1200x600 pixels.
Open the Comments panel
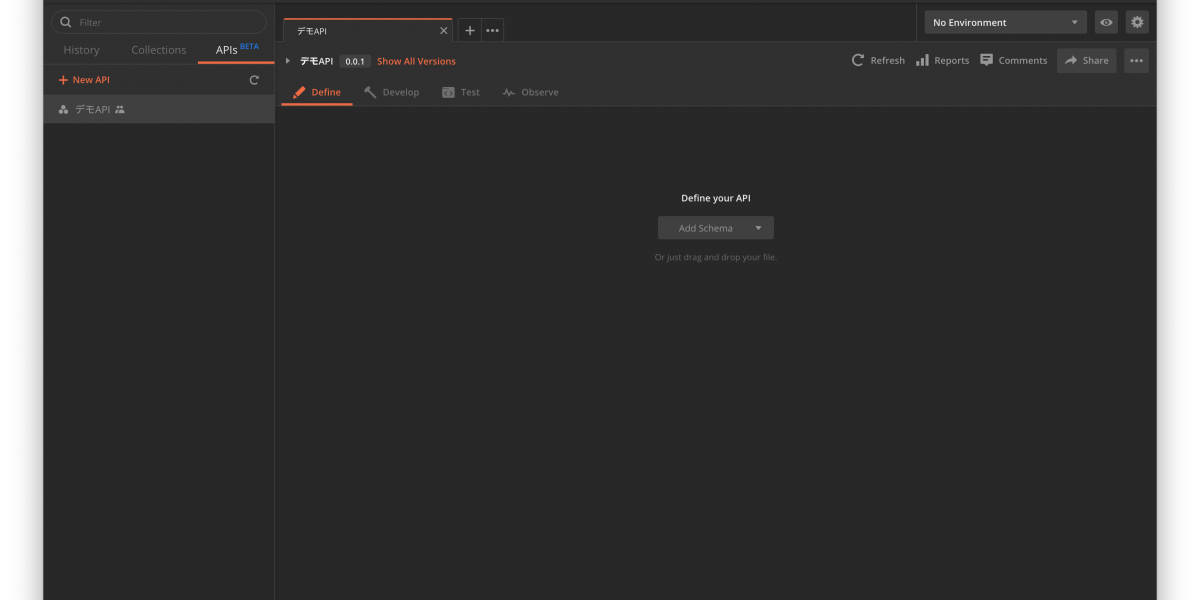1013,61
